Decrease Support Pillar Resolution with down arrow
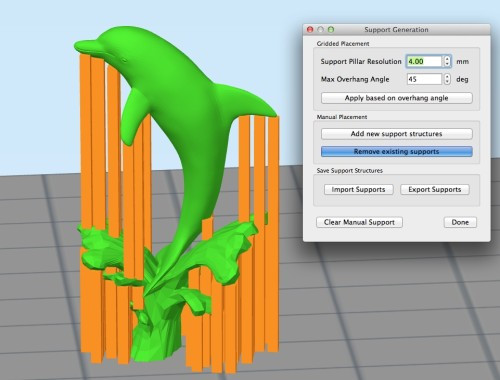 coord(447,64)
